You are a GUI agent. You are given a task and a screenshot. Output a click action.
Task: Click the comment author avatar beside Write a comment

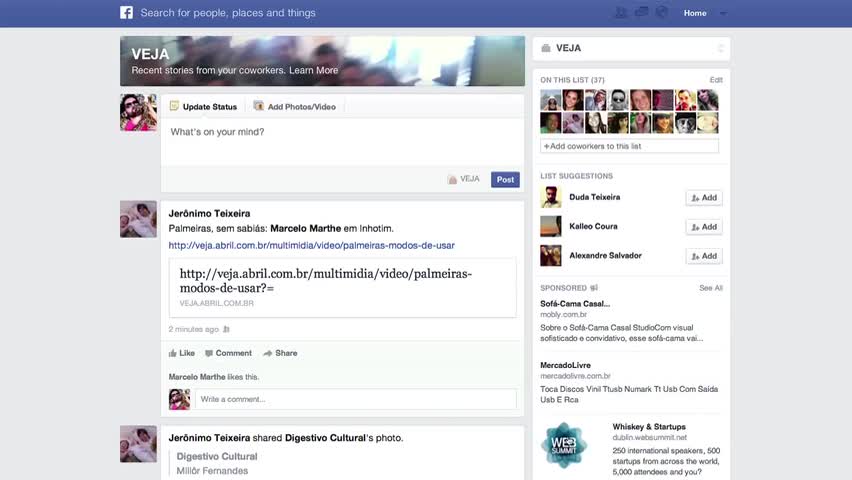click(x=179, y=399)
